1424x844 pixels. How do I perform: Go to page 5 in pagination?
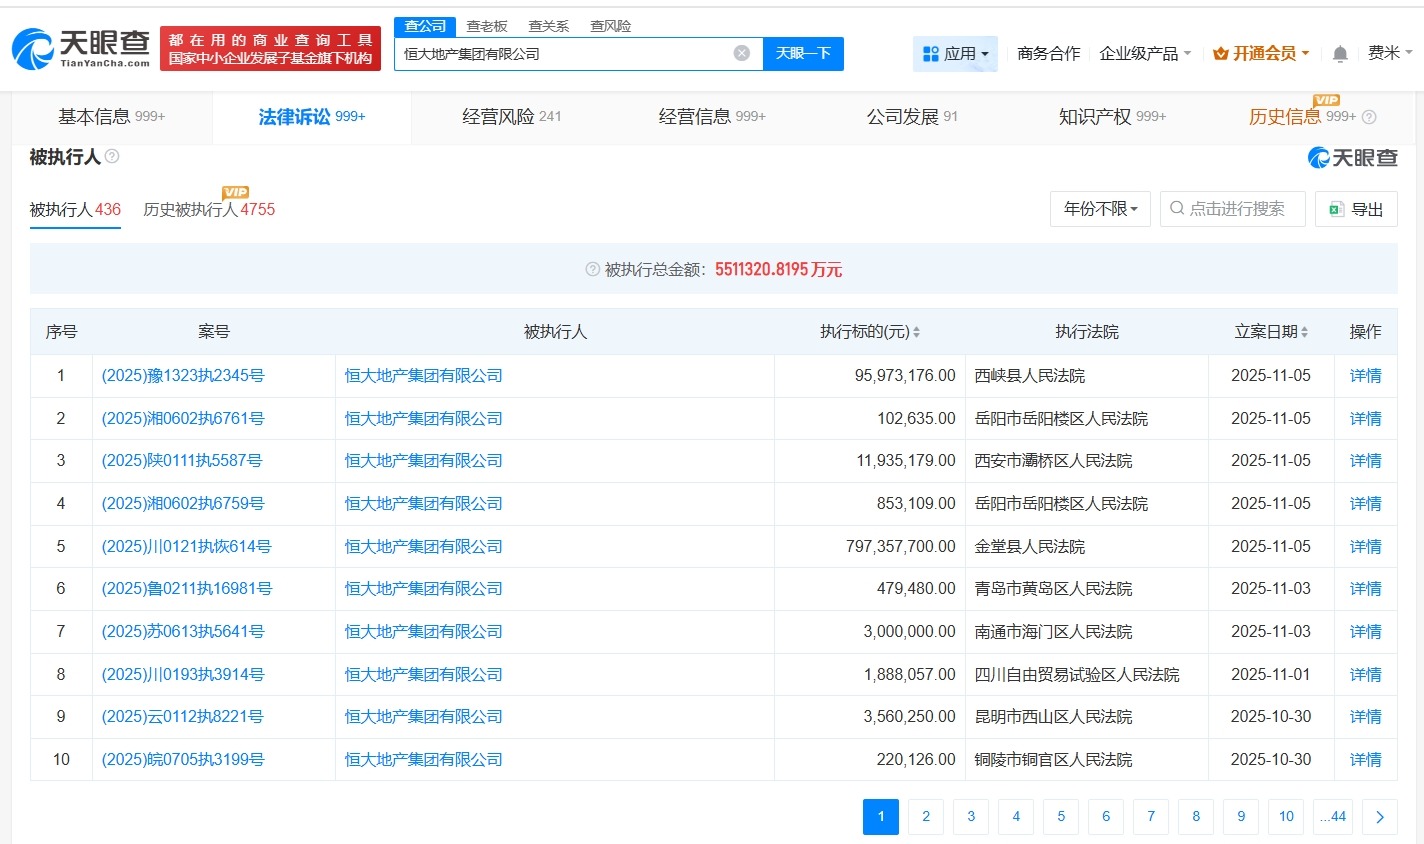1060,816
